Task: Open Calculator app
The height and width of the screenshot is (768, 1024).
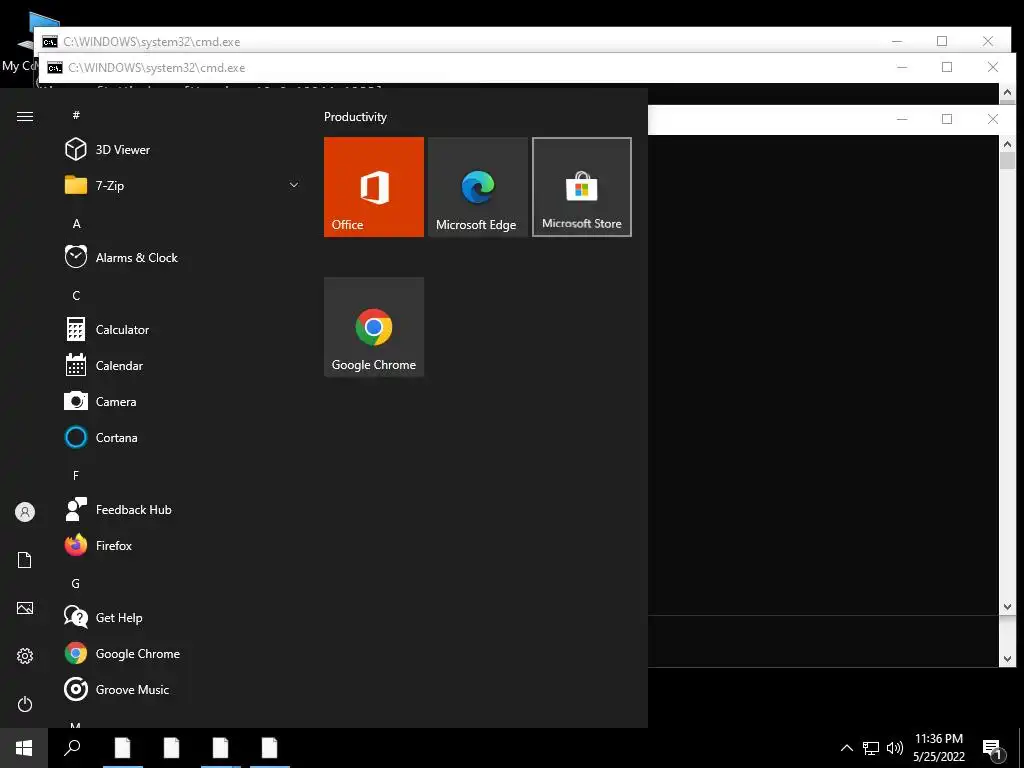Action: click(183, 329)
